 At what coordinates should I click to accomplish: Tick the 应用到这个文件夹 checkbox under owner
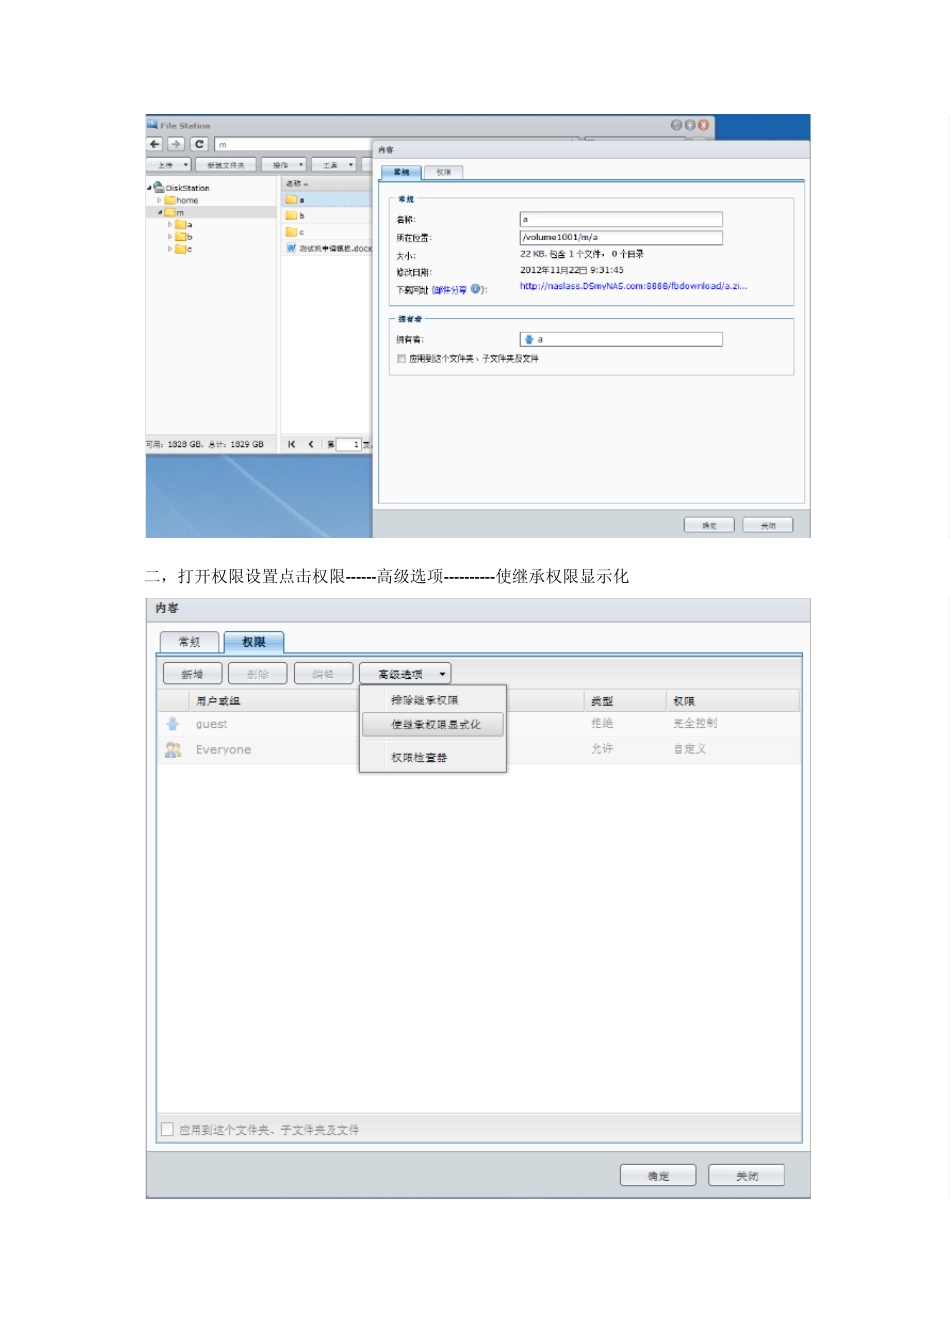(x=401, y=358)
